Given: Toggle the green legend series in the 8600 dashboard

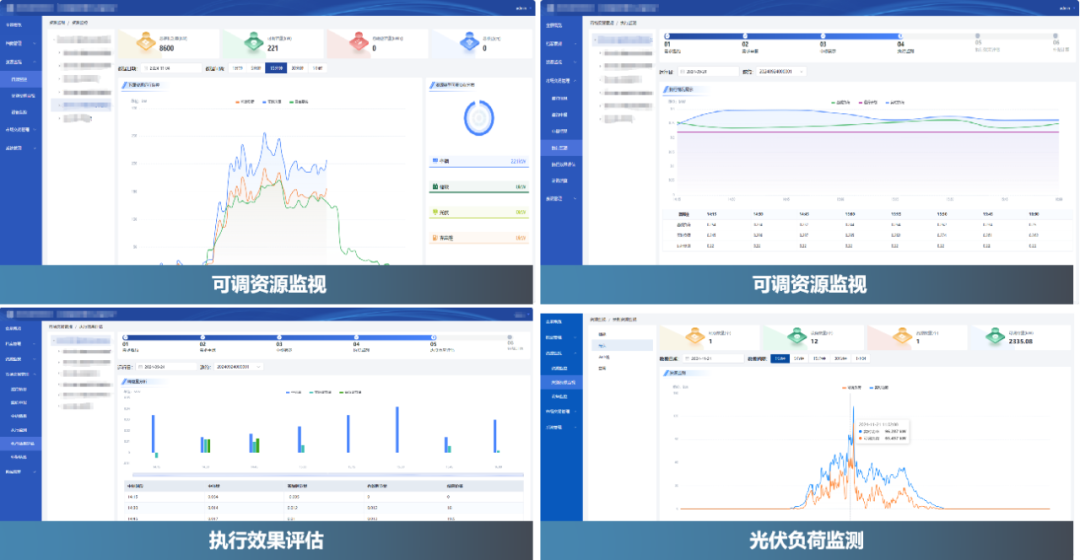Looking at the screenshot, I should tap(300, 102).
